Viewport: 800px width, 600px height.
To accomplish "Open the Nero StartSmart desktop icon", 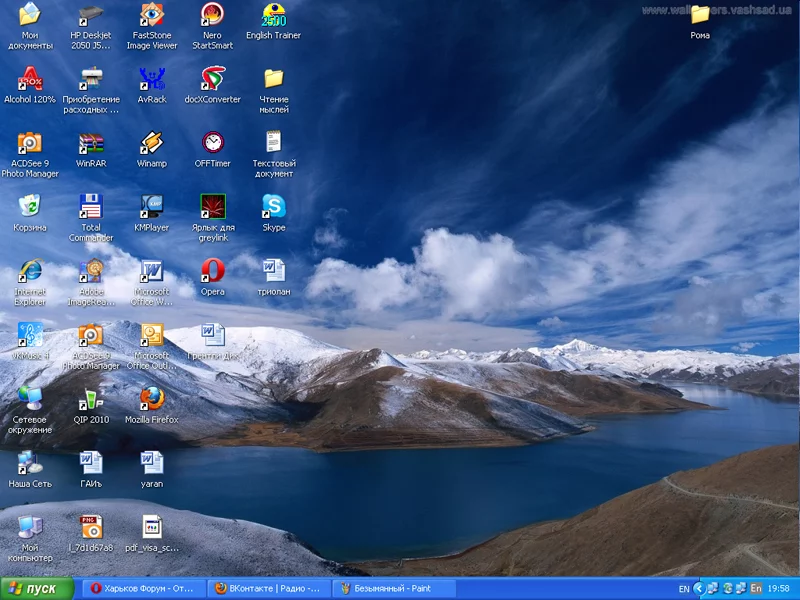I will [x=212, y=15].
